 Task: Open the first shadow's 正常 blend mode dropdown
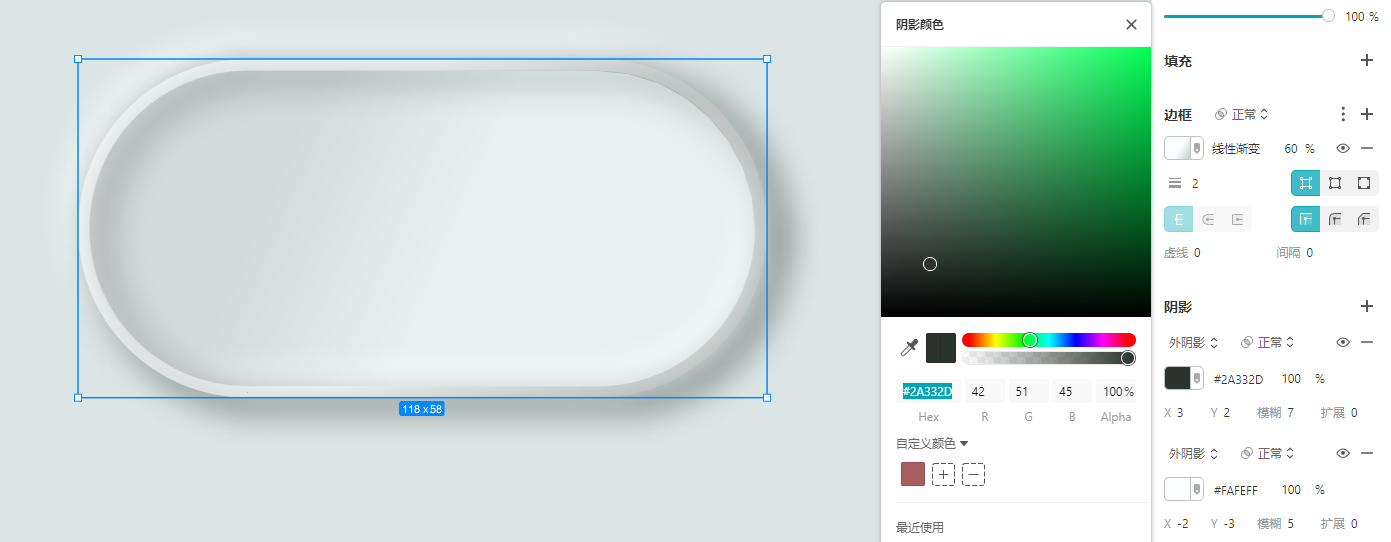tap(1268, 342)
